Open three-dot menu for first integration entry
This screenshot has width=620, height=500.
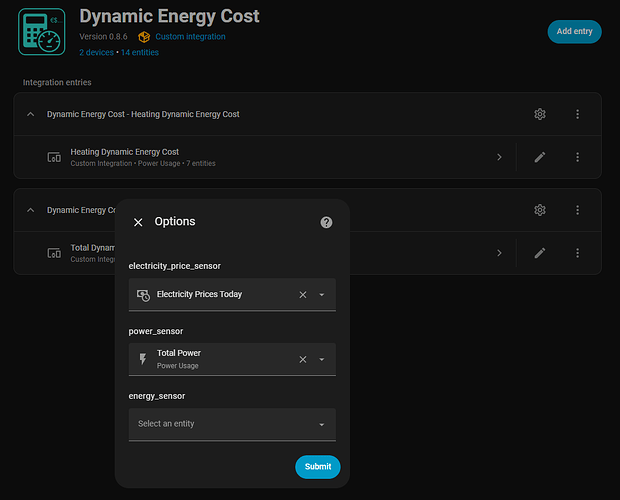577,114
